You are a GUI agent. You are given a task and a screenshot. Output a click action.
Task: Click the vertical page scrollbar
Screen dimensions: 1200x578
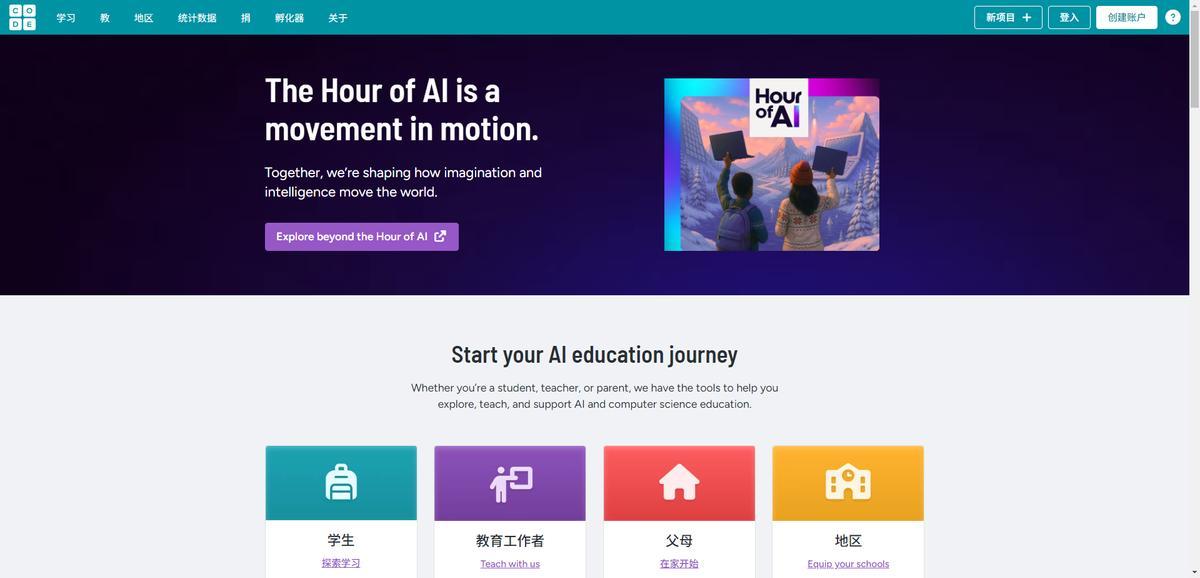1194,289
